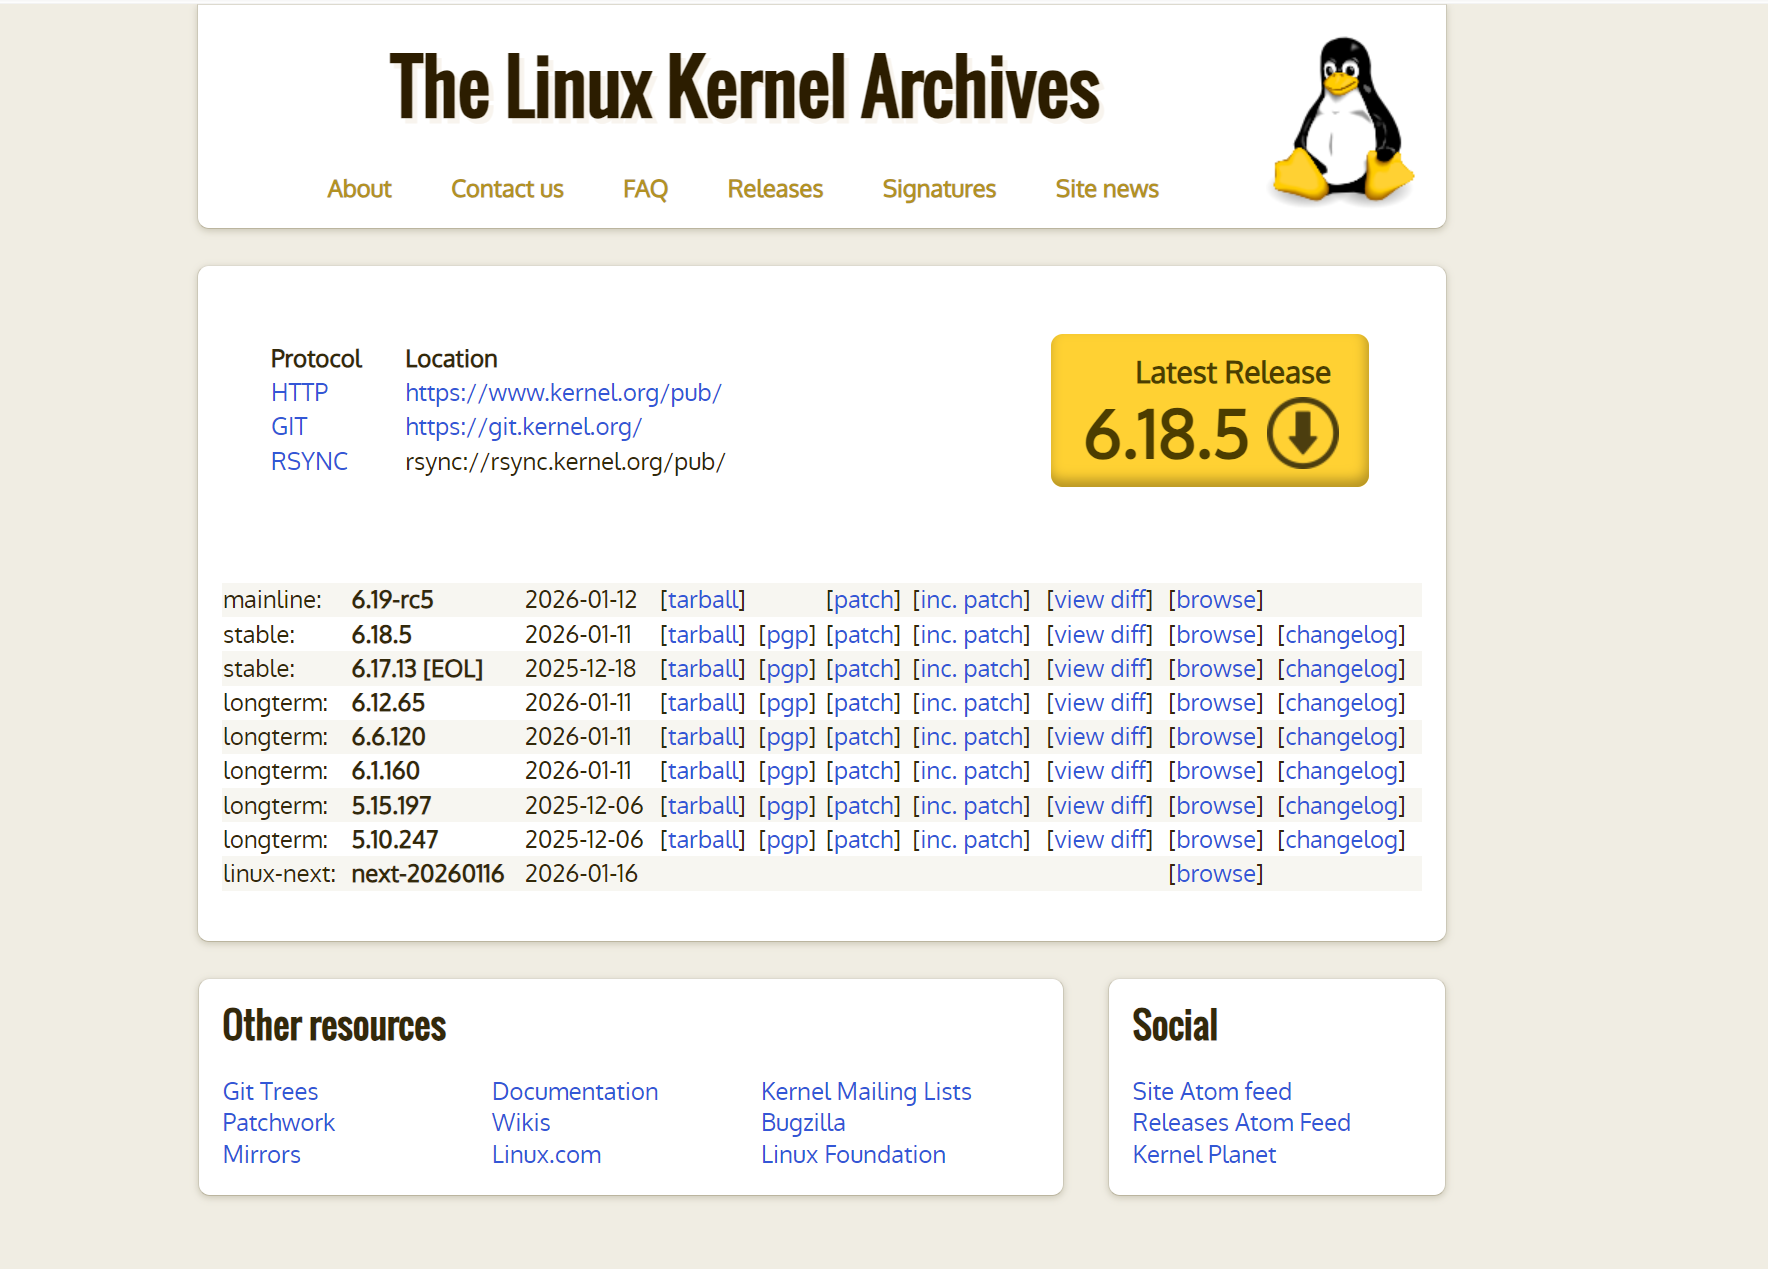Open the FAQ page
The height and width of the screenshot is (1269, 1768).
coord(645,189)
